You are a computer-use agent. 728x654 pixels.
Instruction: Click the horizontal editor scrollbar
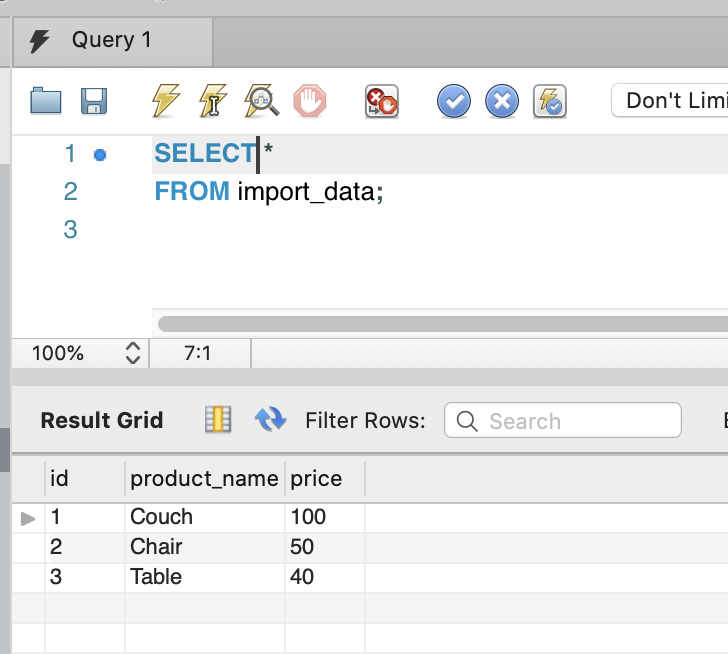pos(442,324)
